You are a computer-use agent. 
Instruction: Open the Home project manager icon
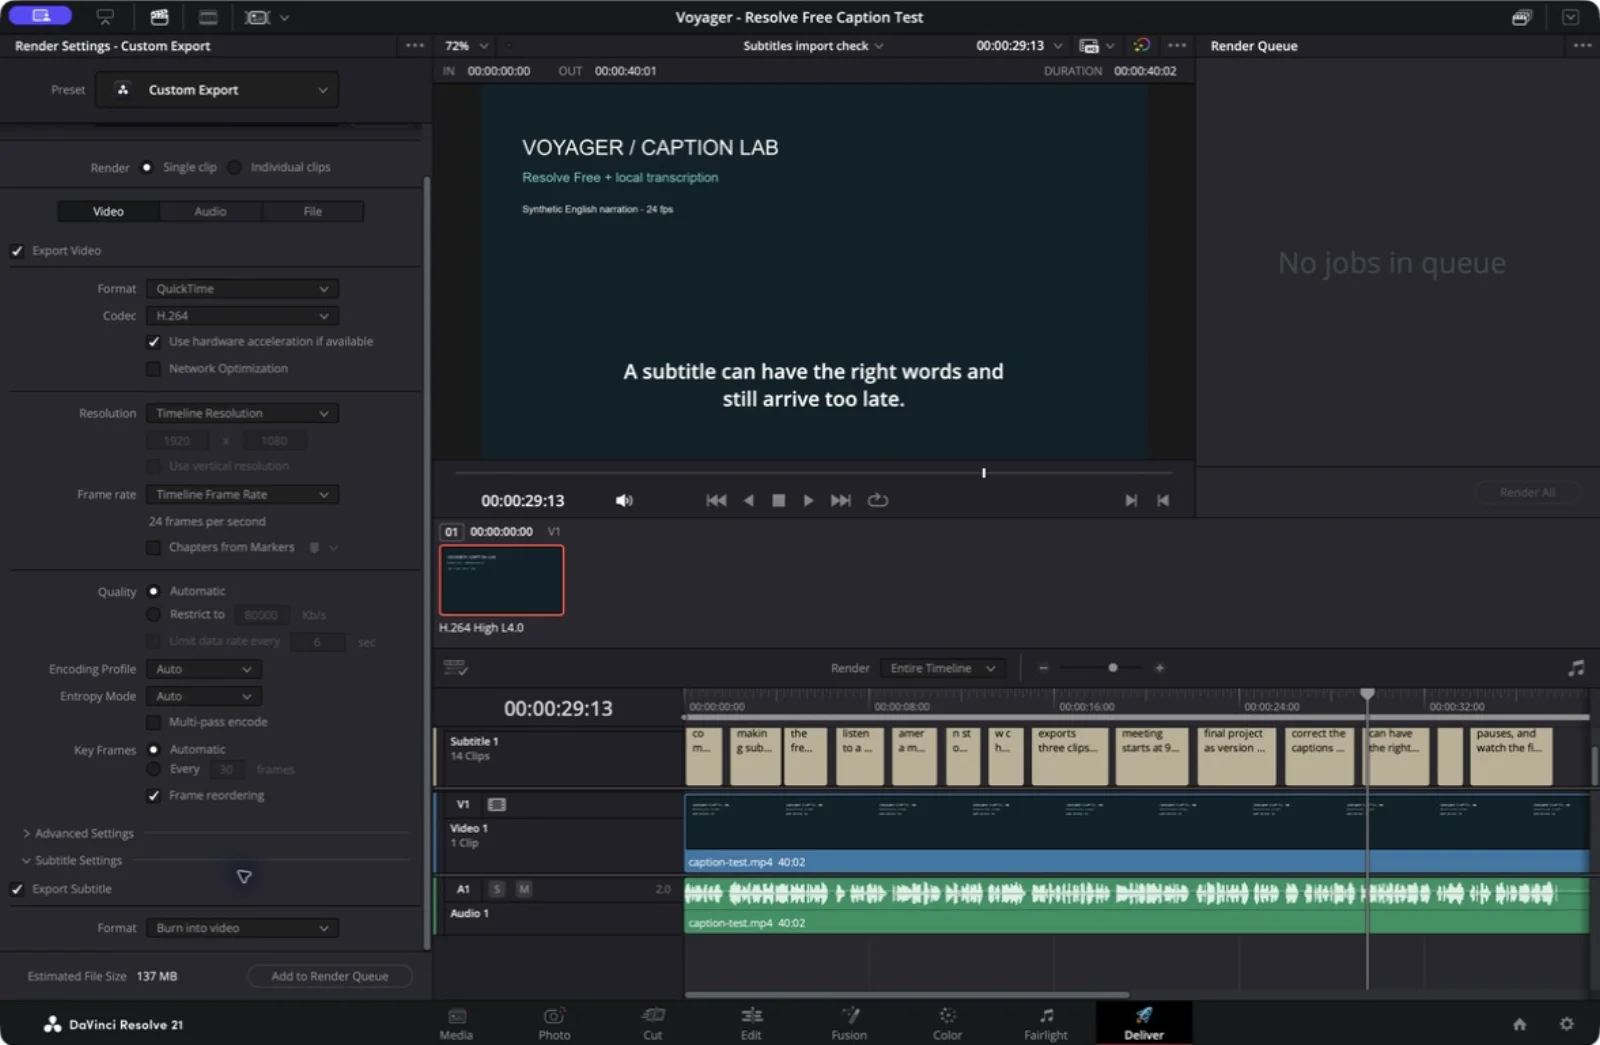1519,1024
